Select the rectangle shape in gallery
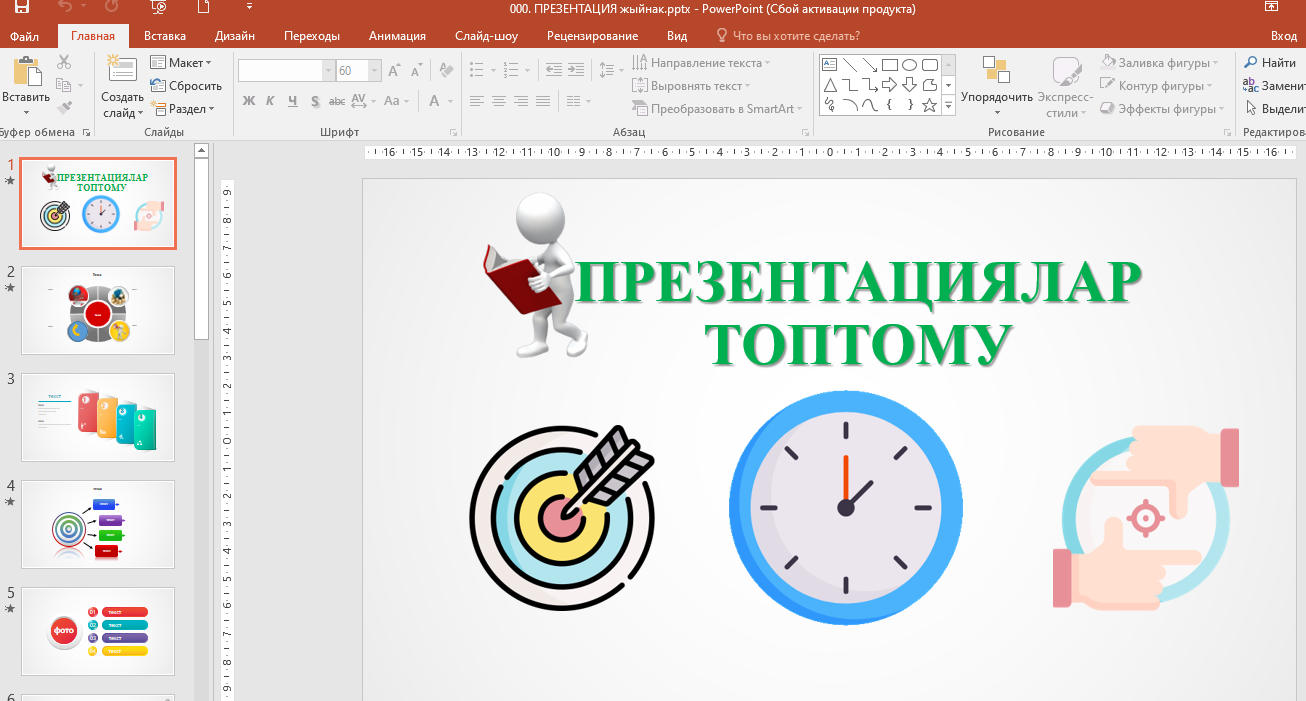1306x701 pixels. coord(889,64)
